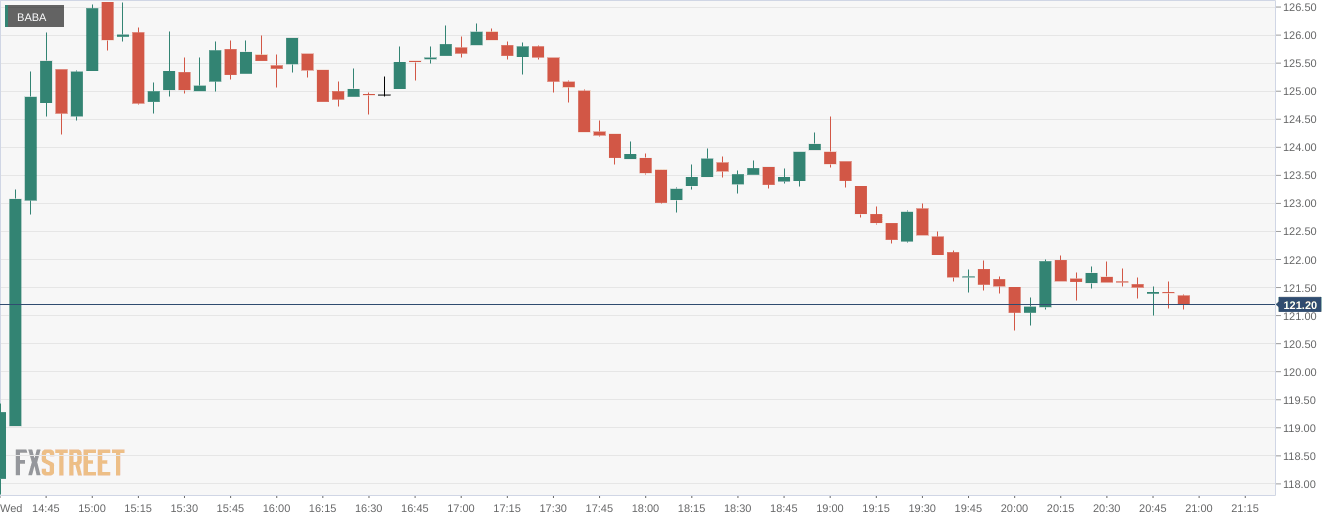
Task: Select the 18:15 time axis label
Action: pyautogui.click(x=692, y=508)
